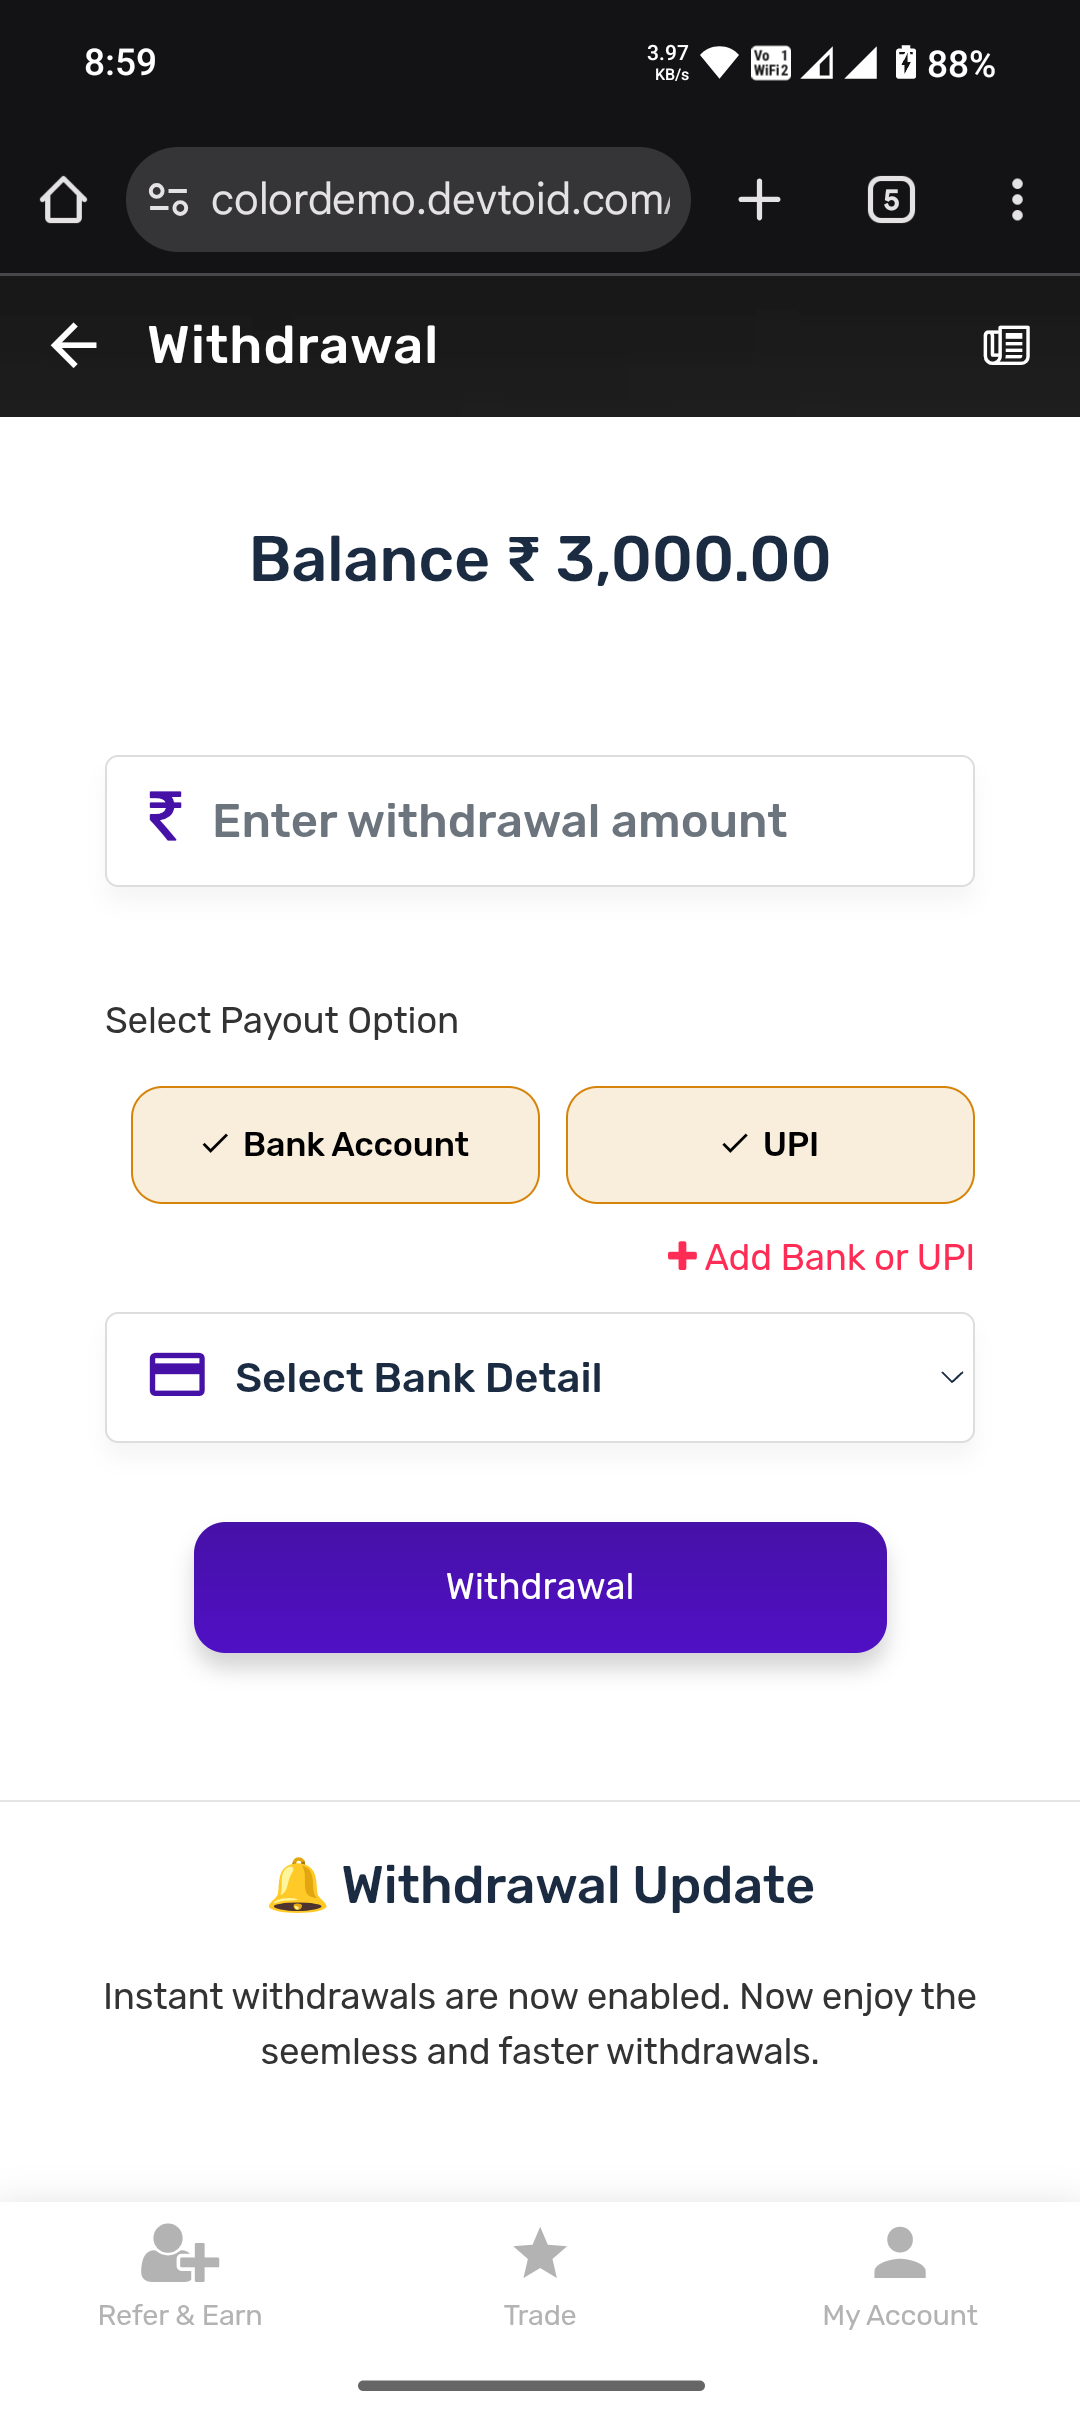This screenshot has height=2412, width=1080.
Task: Expand the Select Bank Detail dropdown
Action: (x=540, y=1377)
